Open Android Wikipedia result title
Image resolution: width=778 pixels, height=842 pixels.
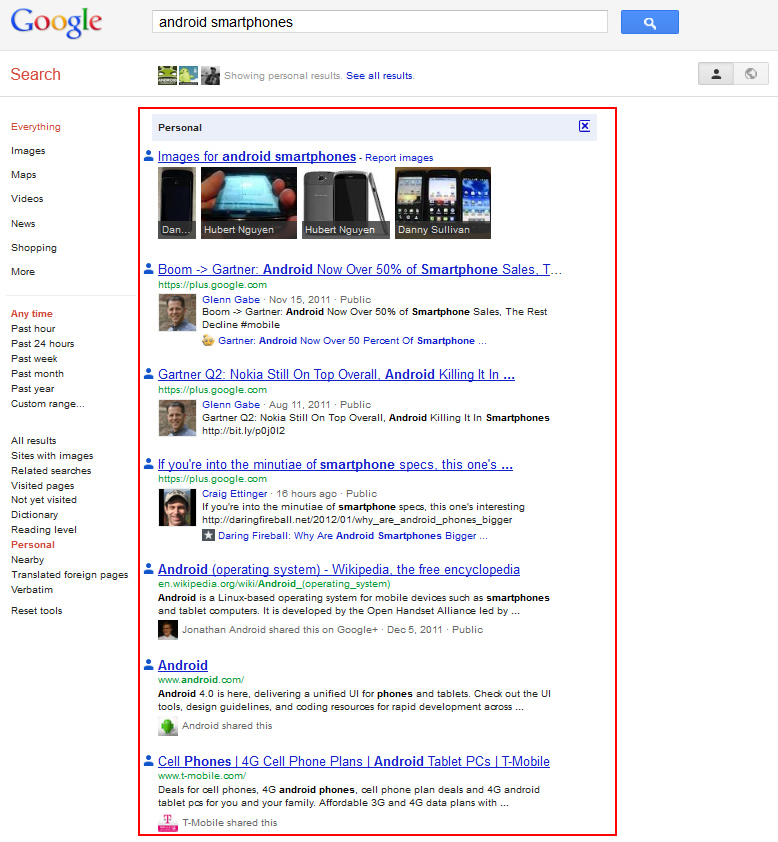pos(339,569)
